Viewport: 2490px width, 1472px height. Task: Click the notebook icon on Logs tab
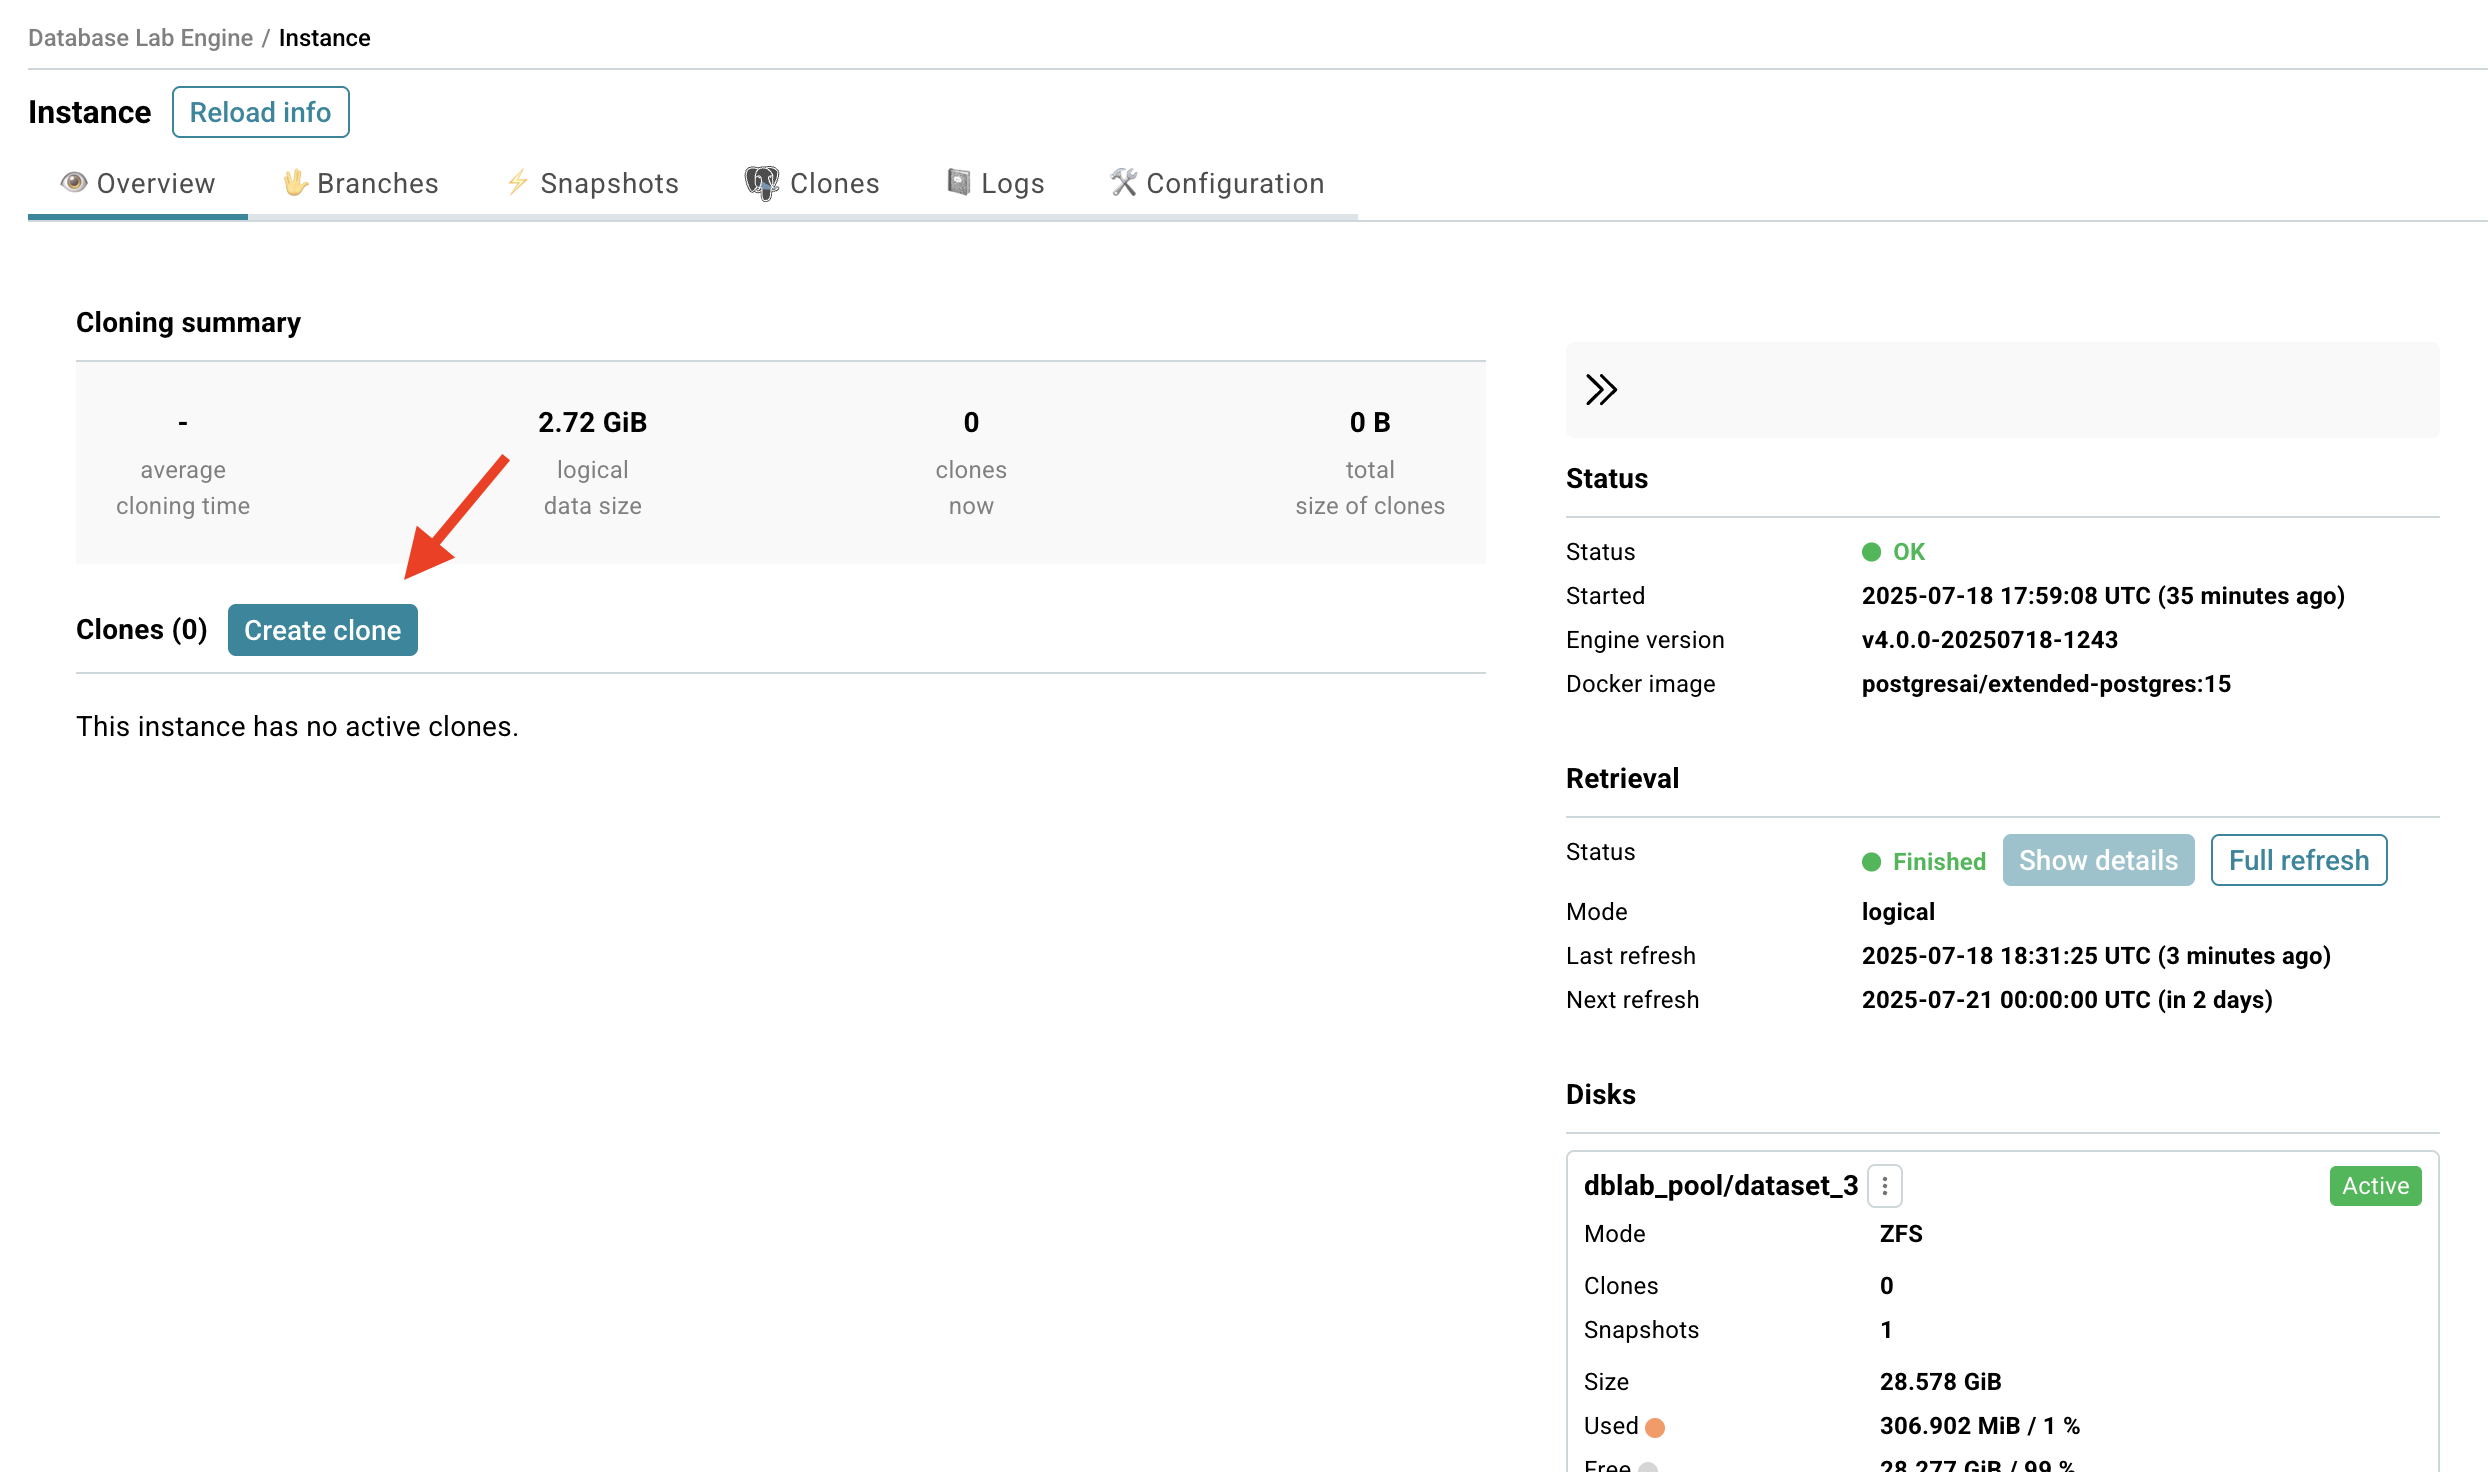click(x=959, y=182)
